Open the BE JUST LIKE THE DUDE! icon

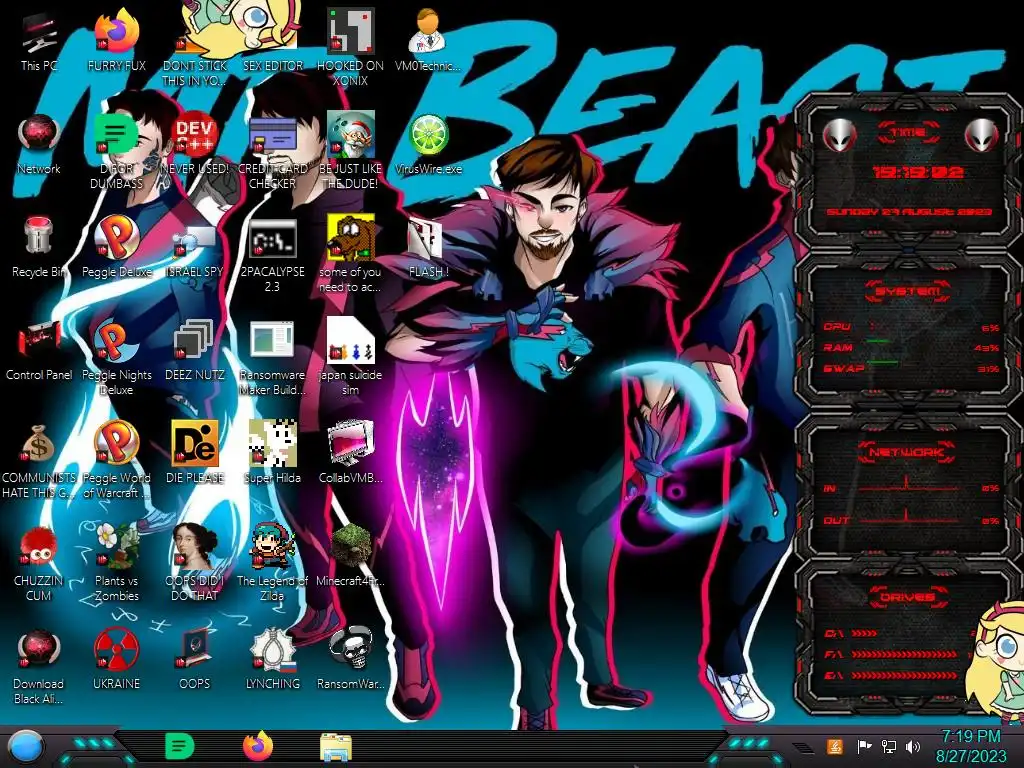click(x=350, y=152)
